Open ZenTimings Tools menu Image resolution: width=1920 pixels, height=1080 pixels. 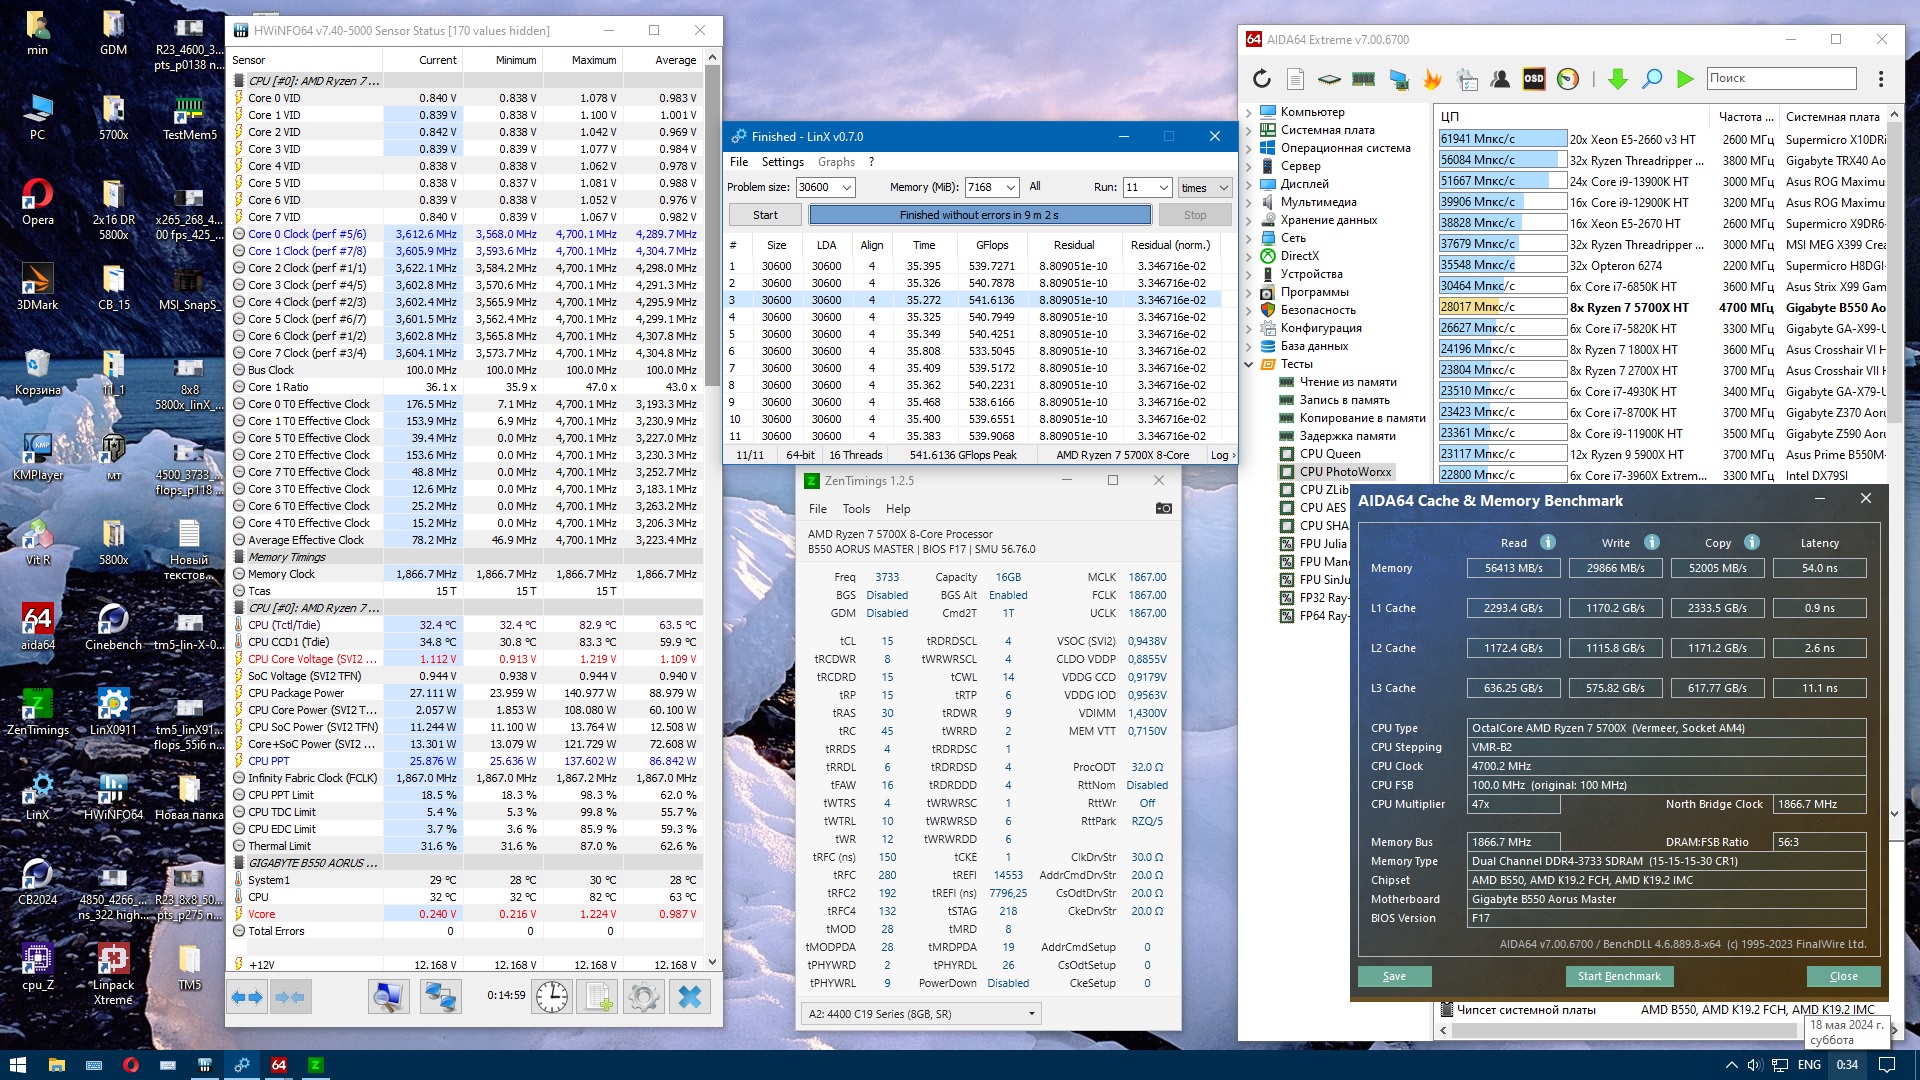(856, 509)
